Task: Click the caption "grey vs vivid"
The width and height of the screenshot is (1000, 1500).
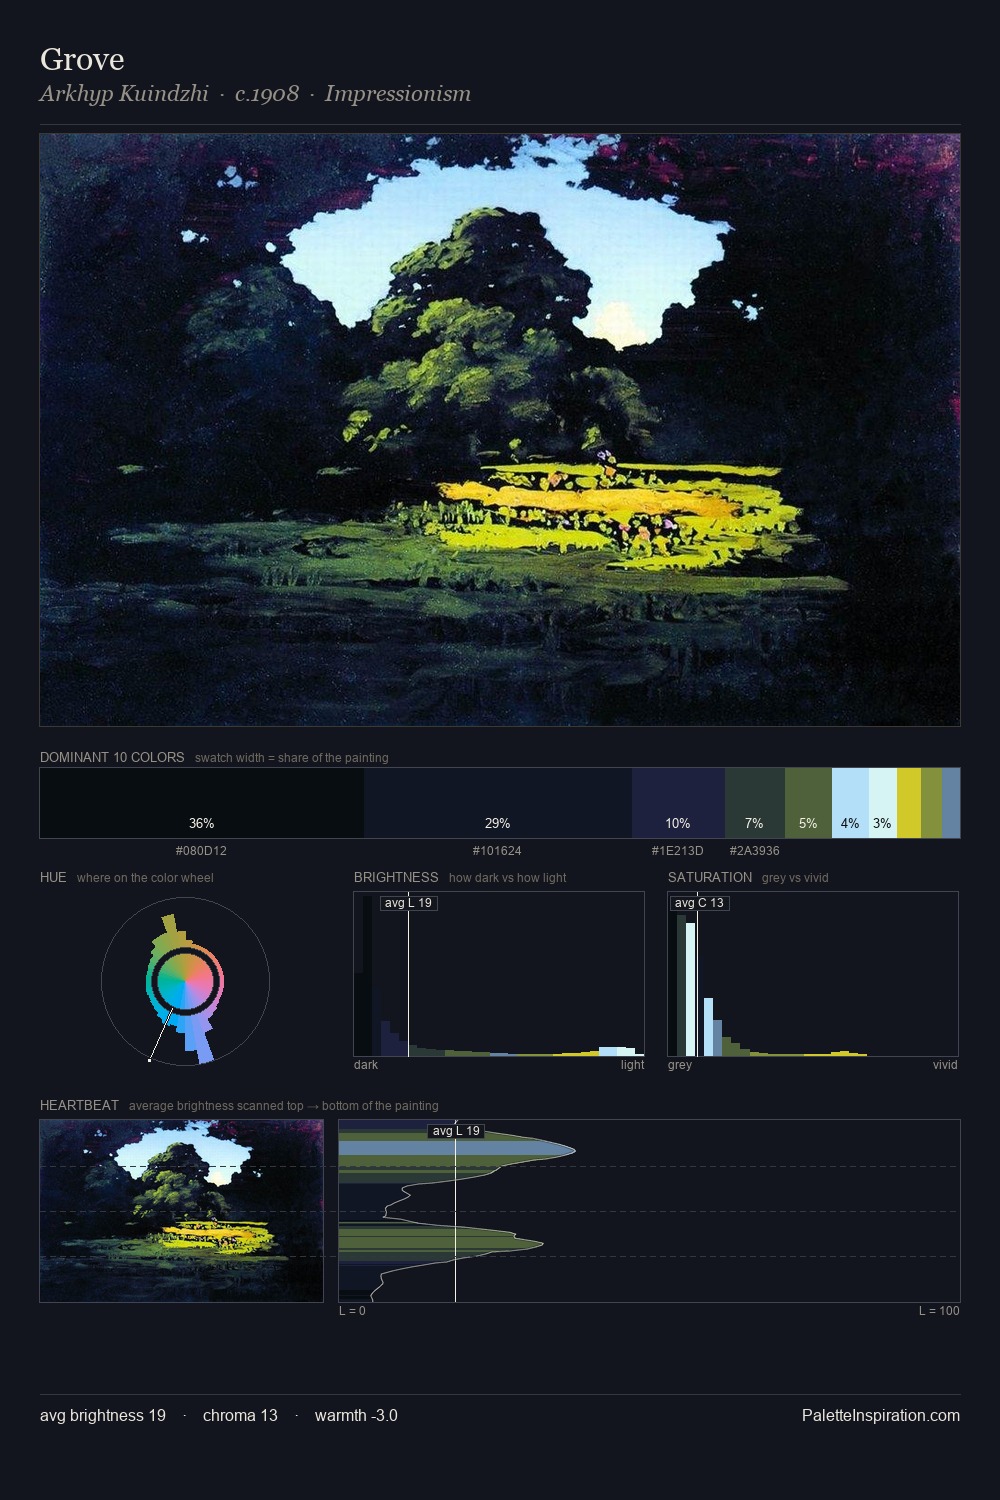Action: coord(795,878)
